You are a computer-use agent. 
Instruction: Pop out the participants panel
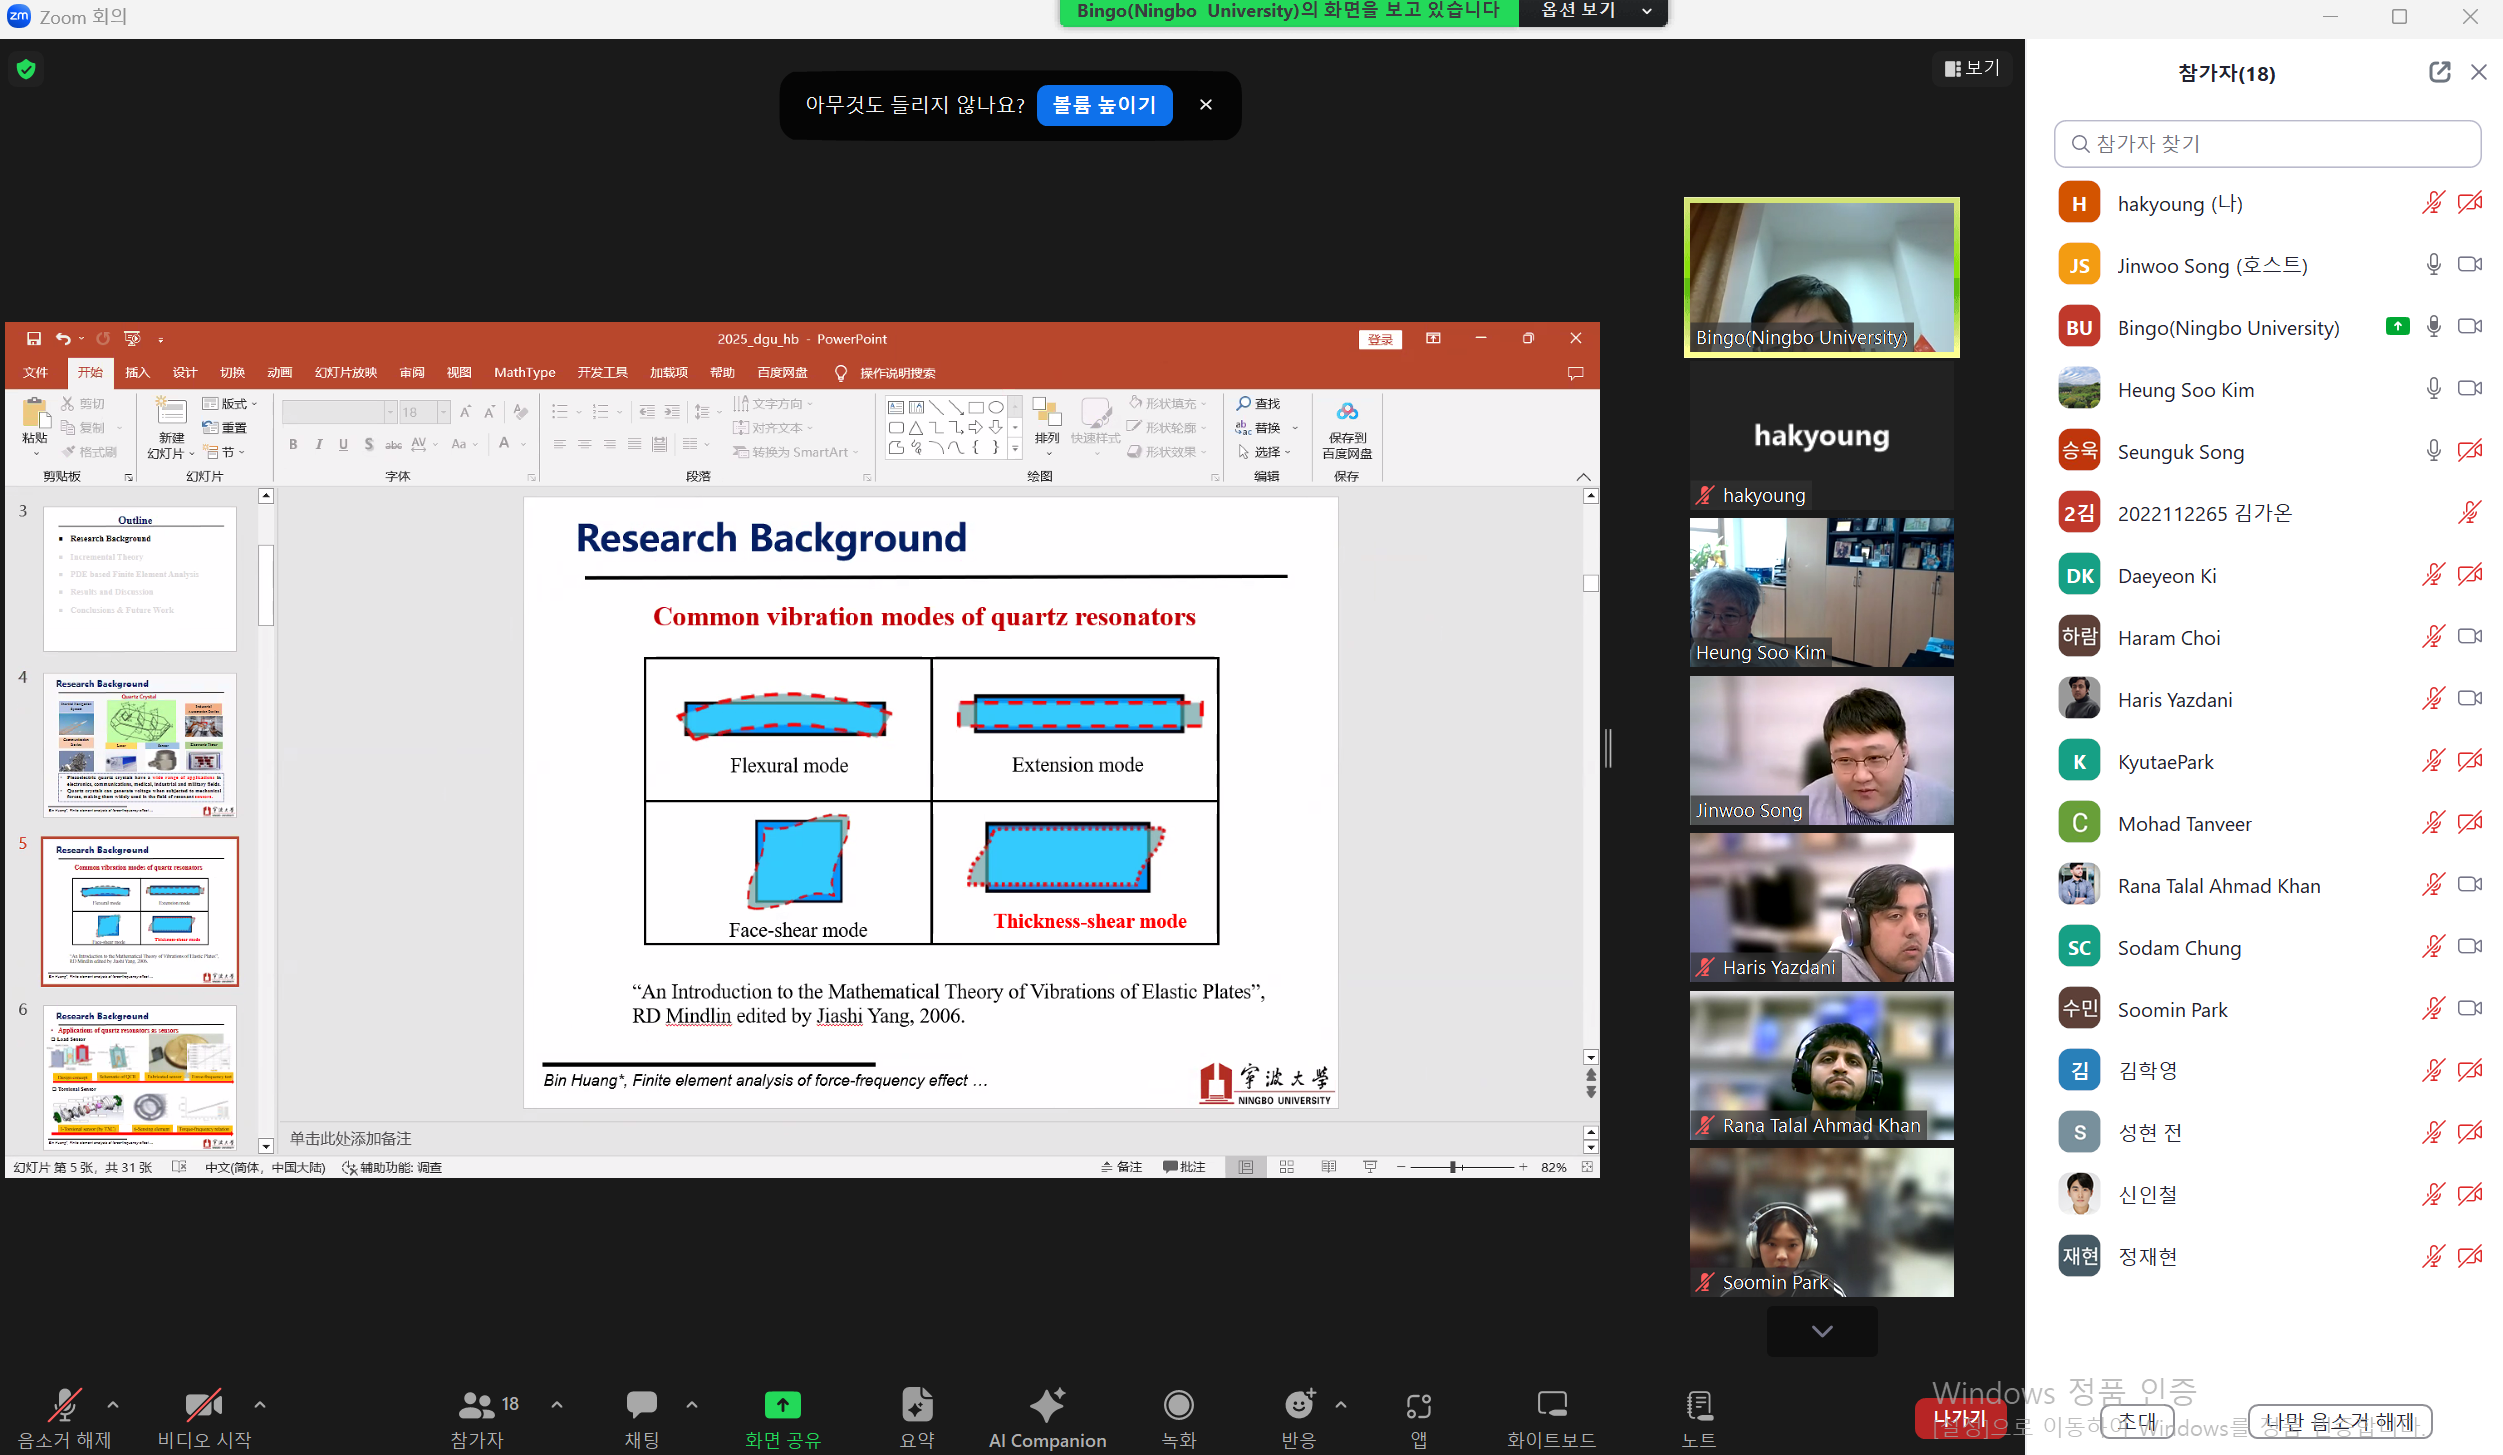(x=2439, y=72)
